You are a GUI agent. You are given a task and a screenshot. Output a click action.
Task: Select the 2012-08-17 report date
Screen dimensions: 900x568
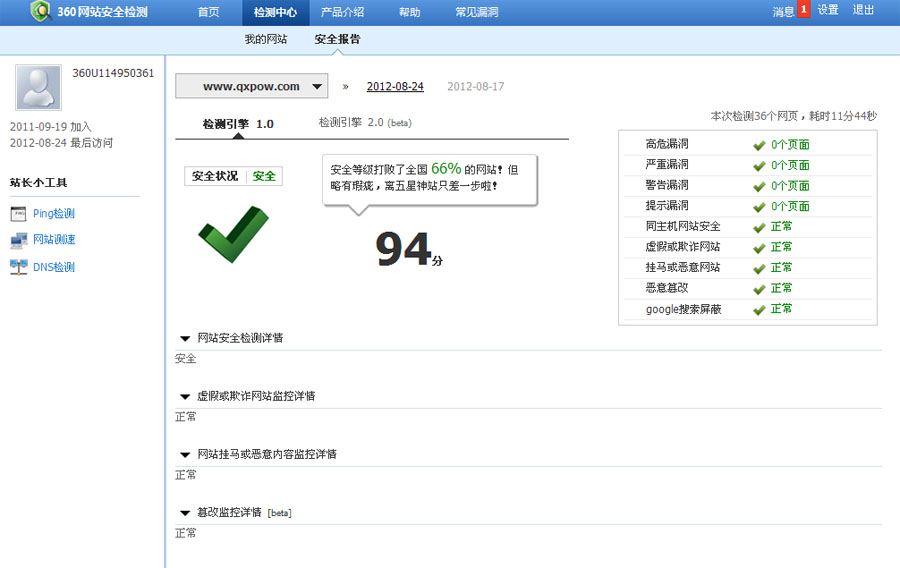(475, 87)
